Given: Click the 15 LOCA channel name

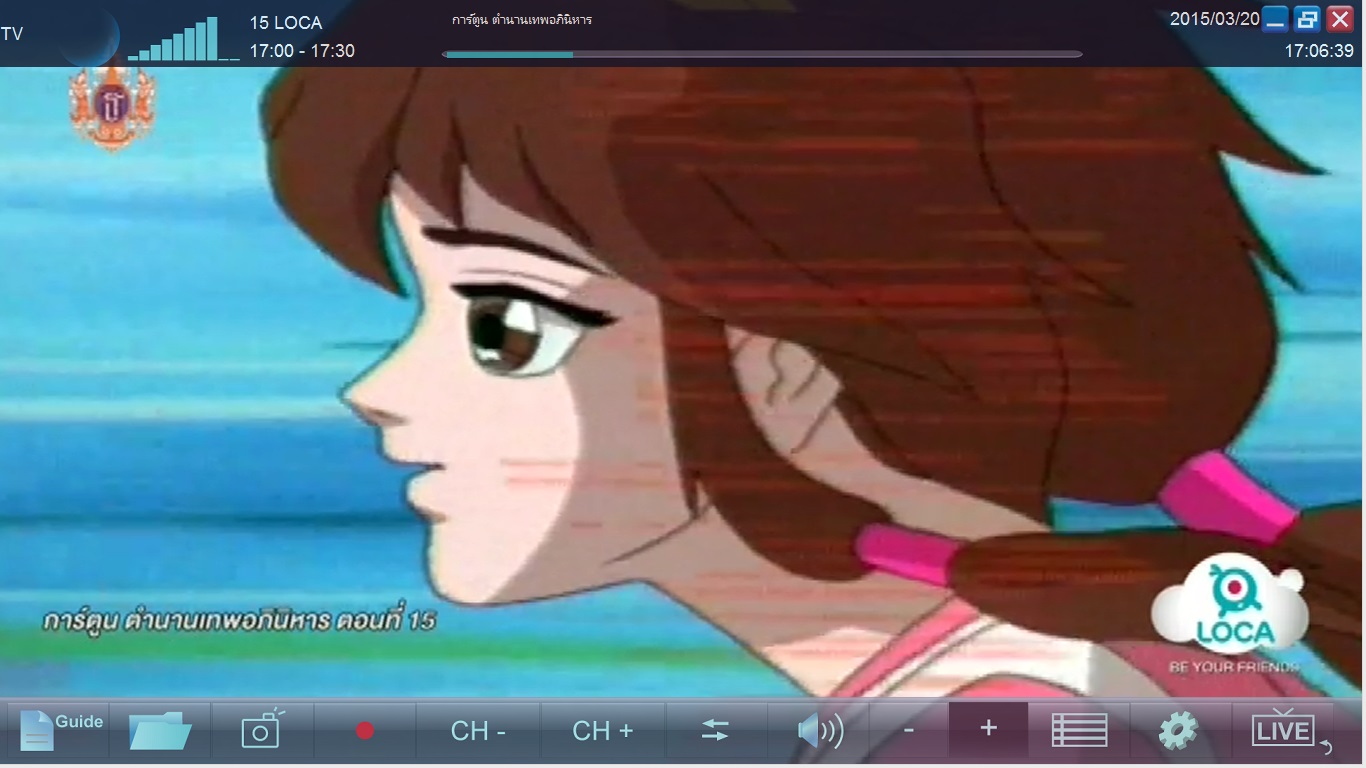Looking at the screenshot, I should 286,23.
